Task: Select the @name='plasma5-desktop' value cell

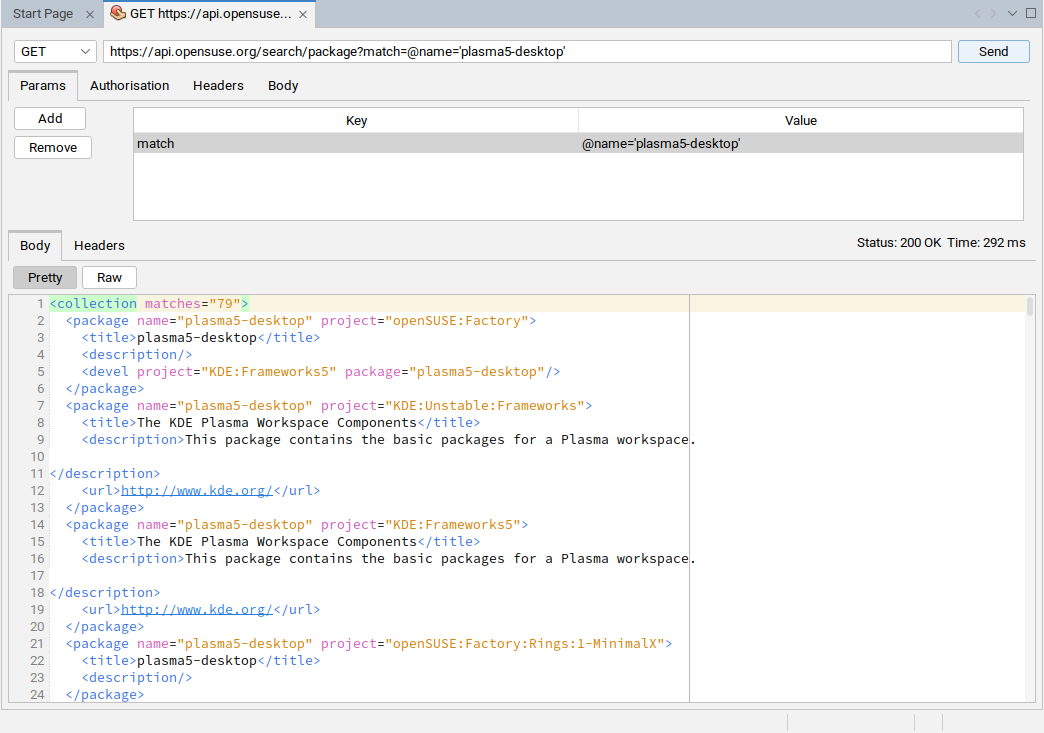Action: [800, 143]
